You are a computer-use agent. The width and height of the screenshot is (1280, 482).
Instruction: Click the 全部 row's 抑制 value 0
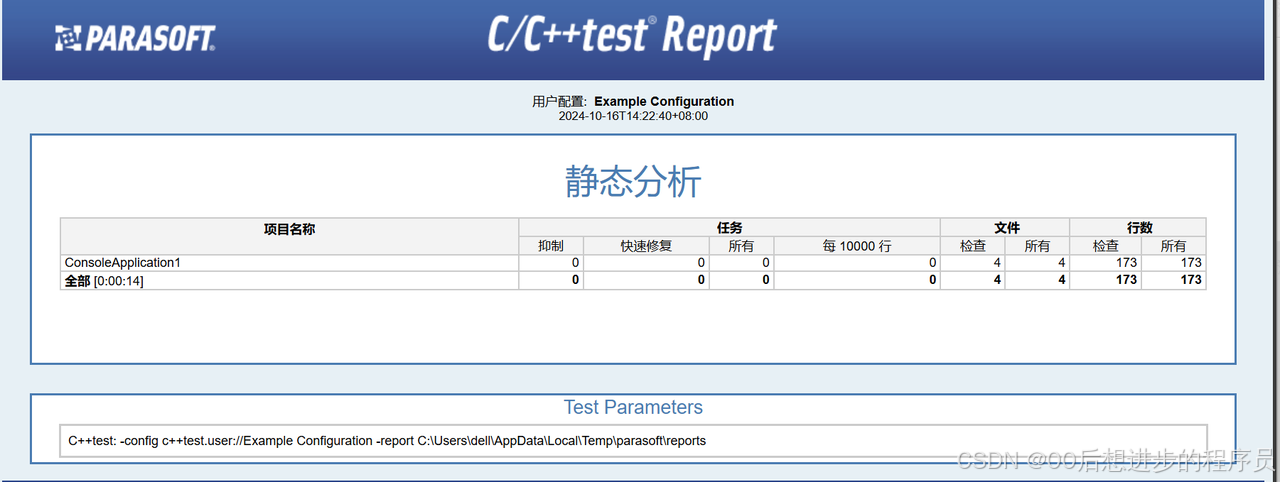[x=575, y=280]
